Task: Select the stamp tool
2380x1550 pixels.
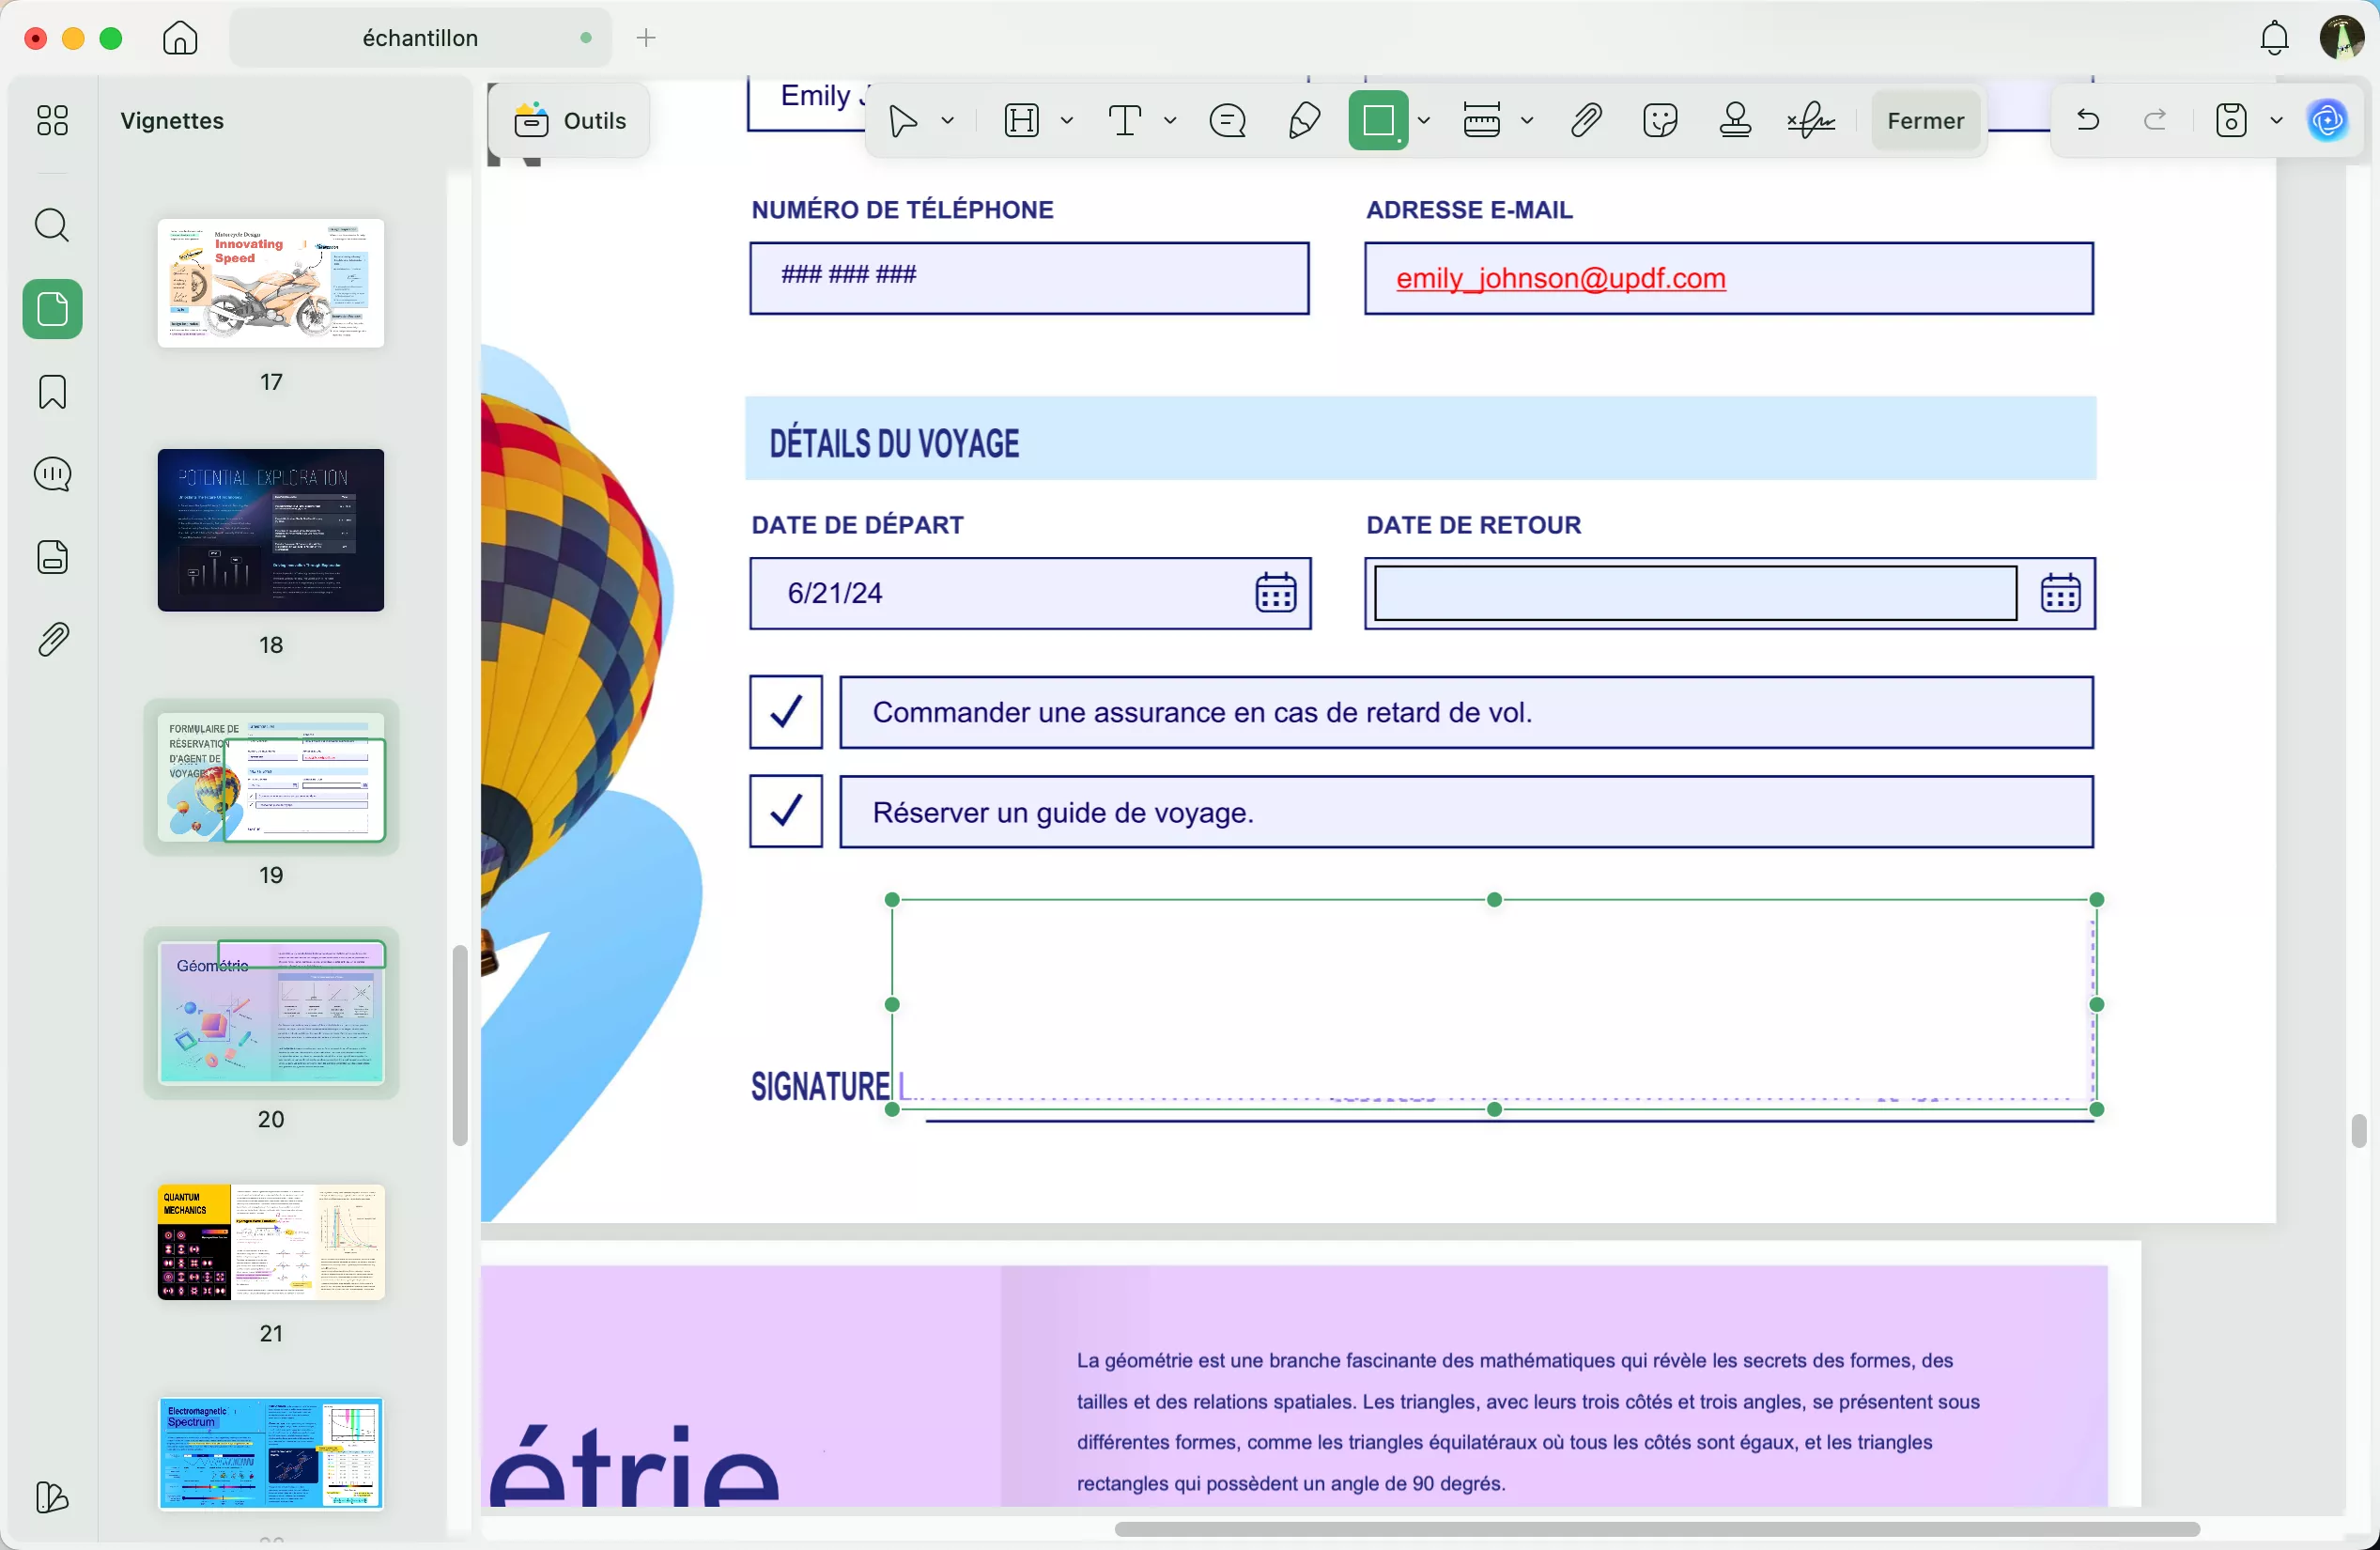Action: [1735, 121]
